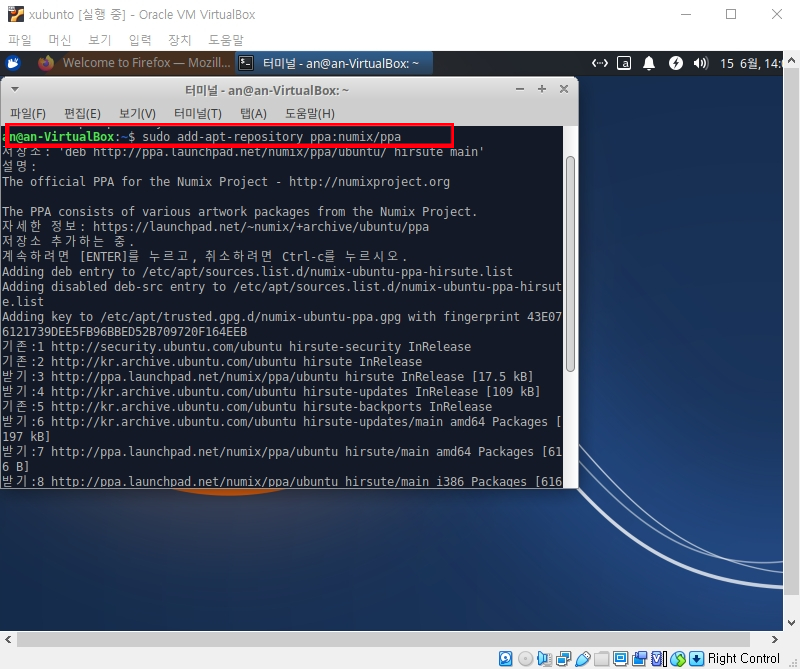Open the Xfce Whisker applications menu

(x=13, y=63)
